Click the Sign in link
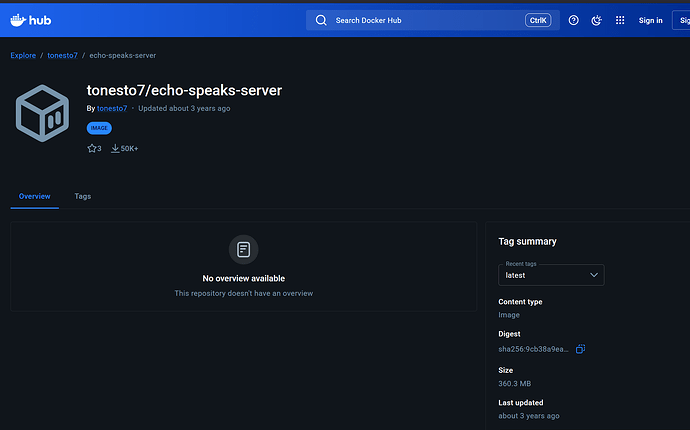The image size is (690, 430). 650,20
